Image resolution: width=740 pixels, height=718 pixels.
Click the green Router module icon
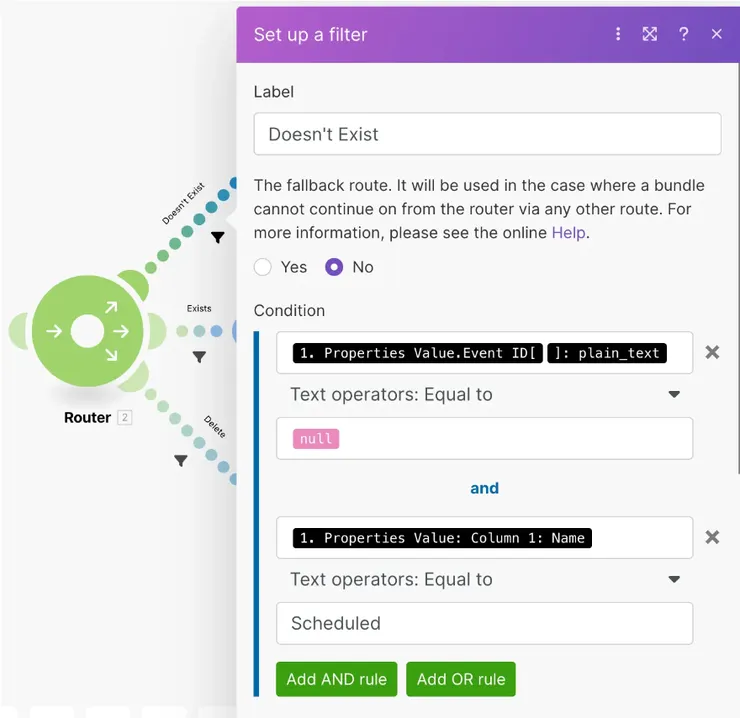click(x=87, y=332)
